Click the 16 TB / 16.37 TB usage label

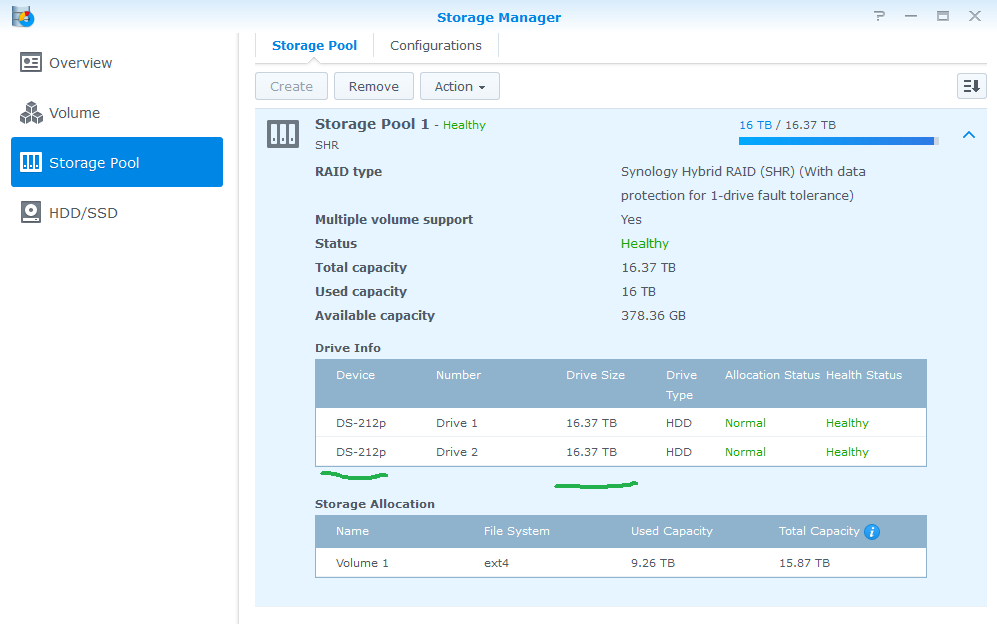click(787, 125)
